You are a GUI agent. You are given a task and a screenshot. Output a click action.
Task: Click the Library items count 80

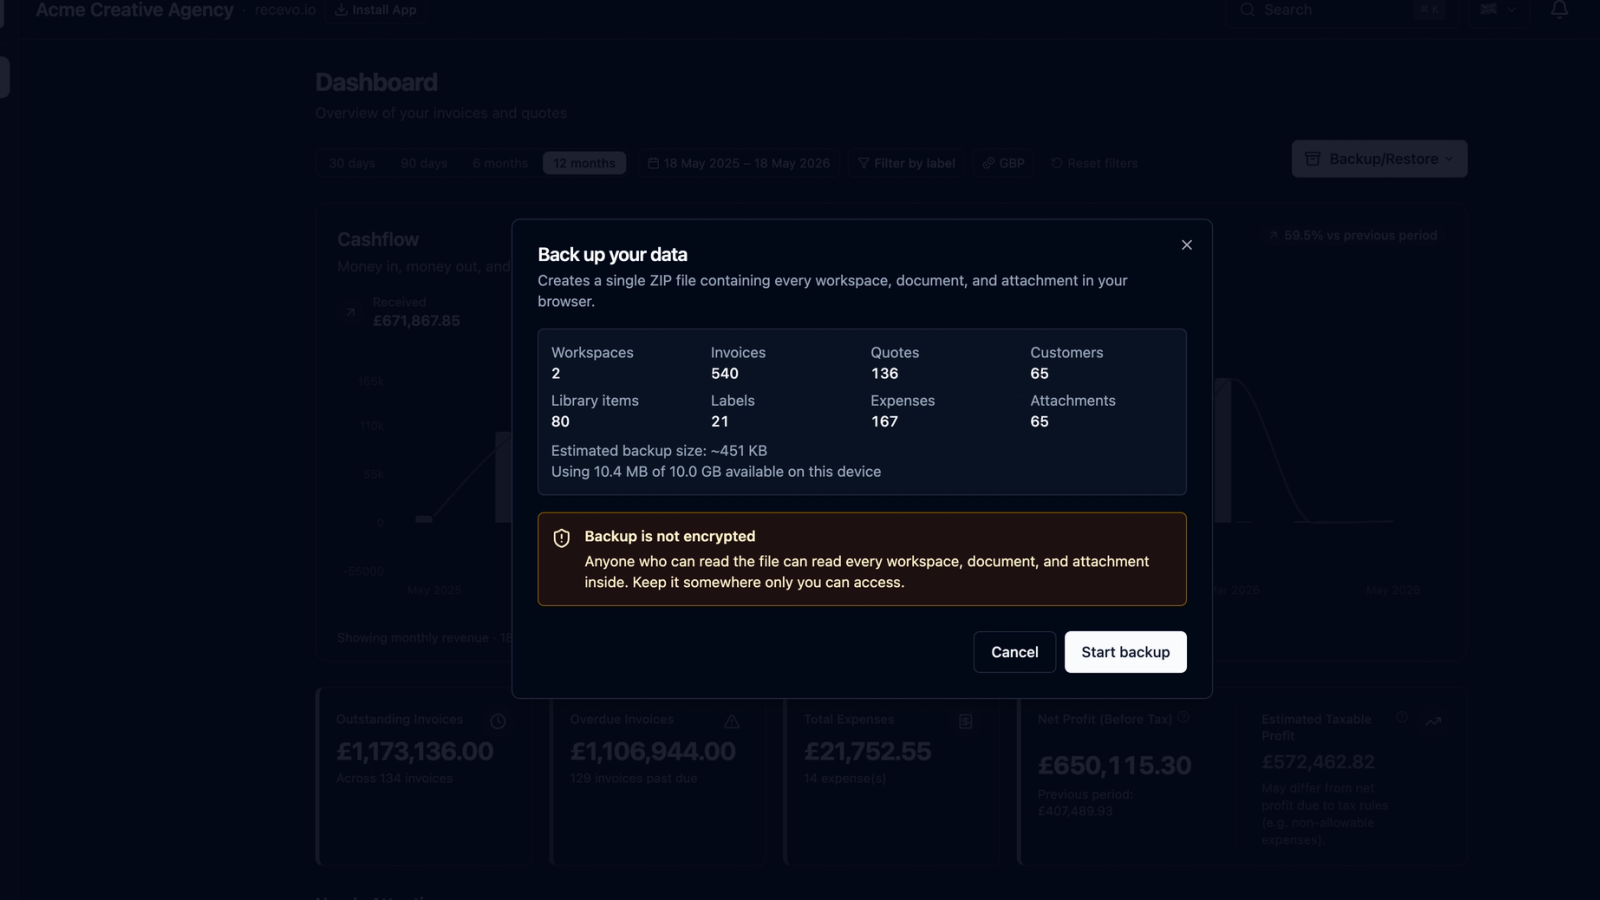(560, 422)
